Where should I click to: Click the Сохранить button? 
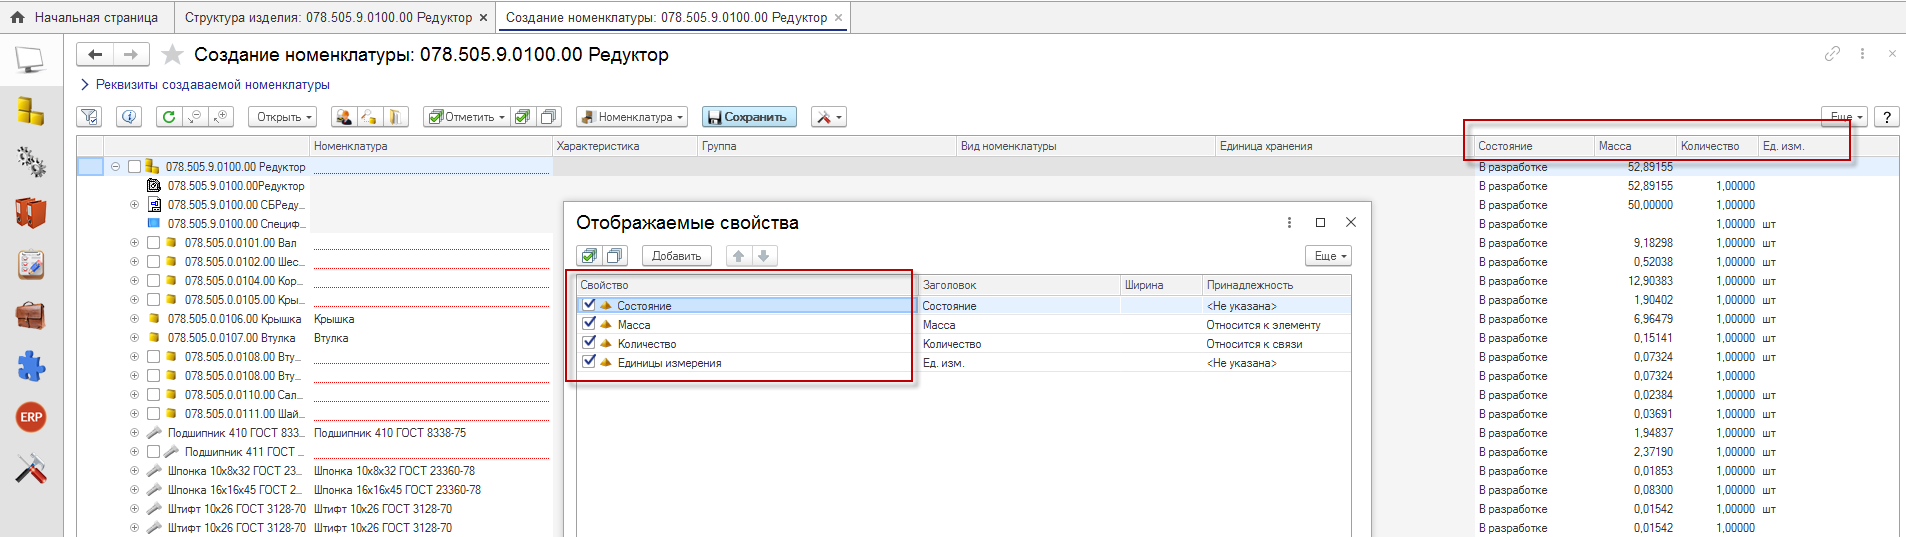pyautogui.click(x=748, y=117)
